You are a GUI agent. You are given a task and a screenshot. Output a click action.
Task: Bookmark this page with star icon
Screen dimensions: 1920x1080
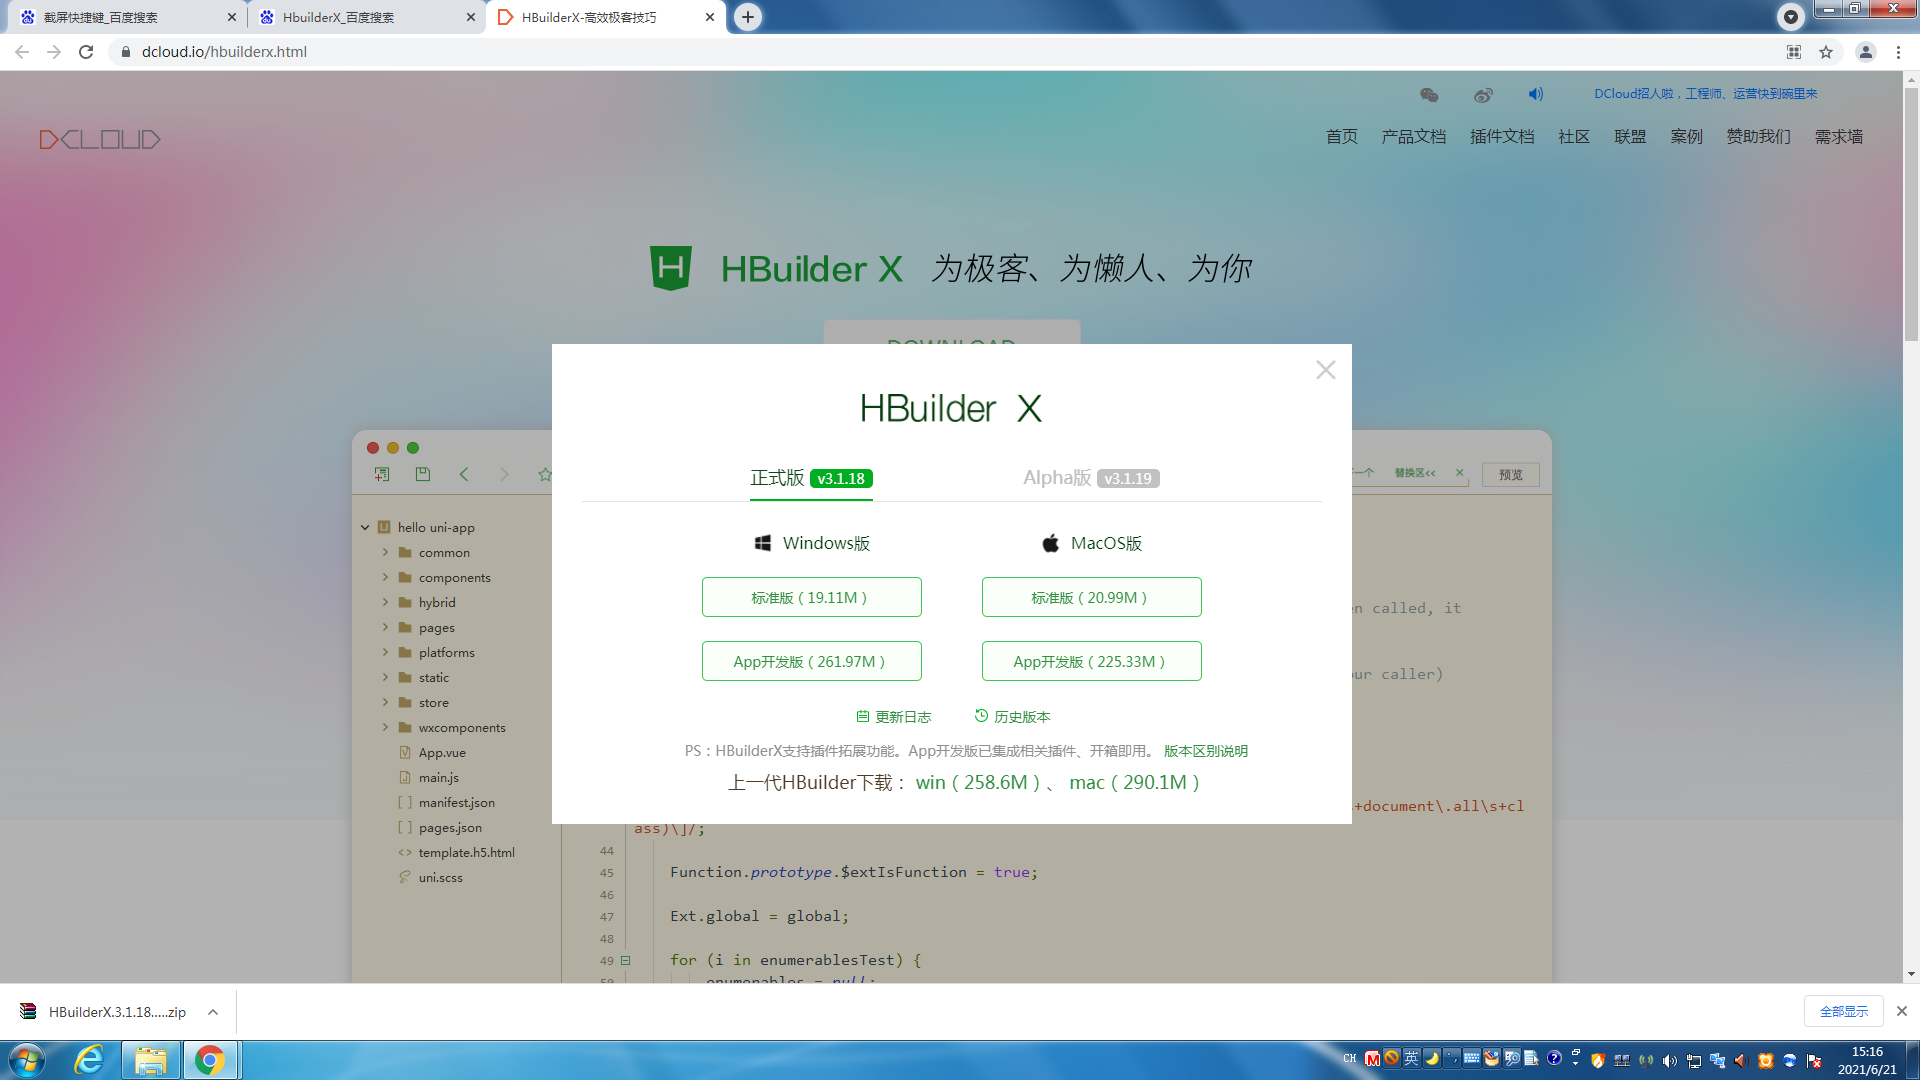(x=1826, y=52)
